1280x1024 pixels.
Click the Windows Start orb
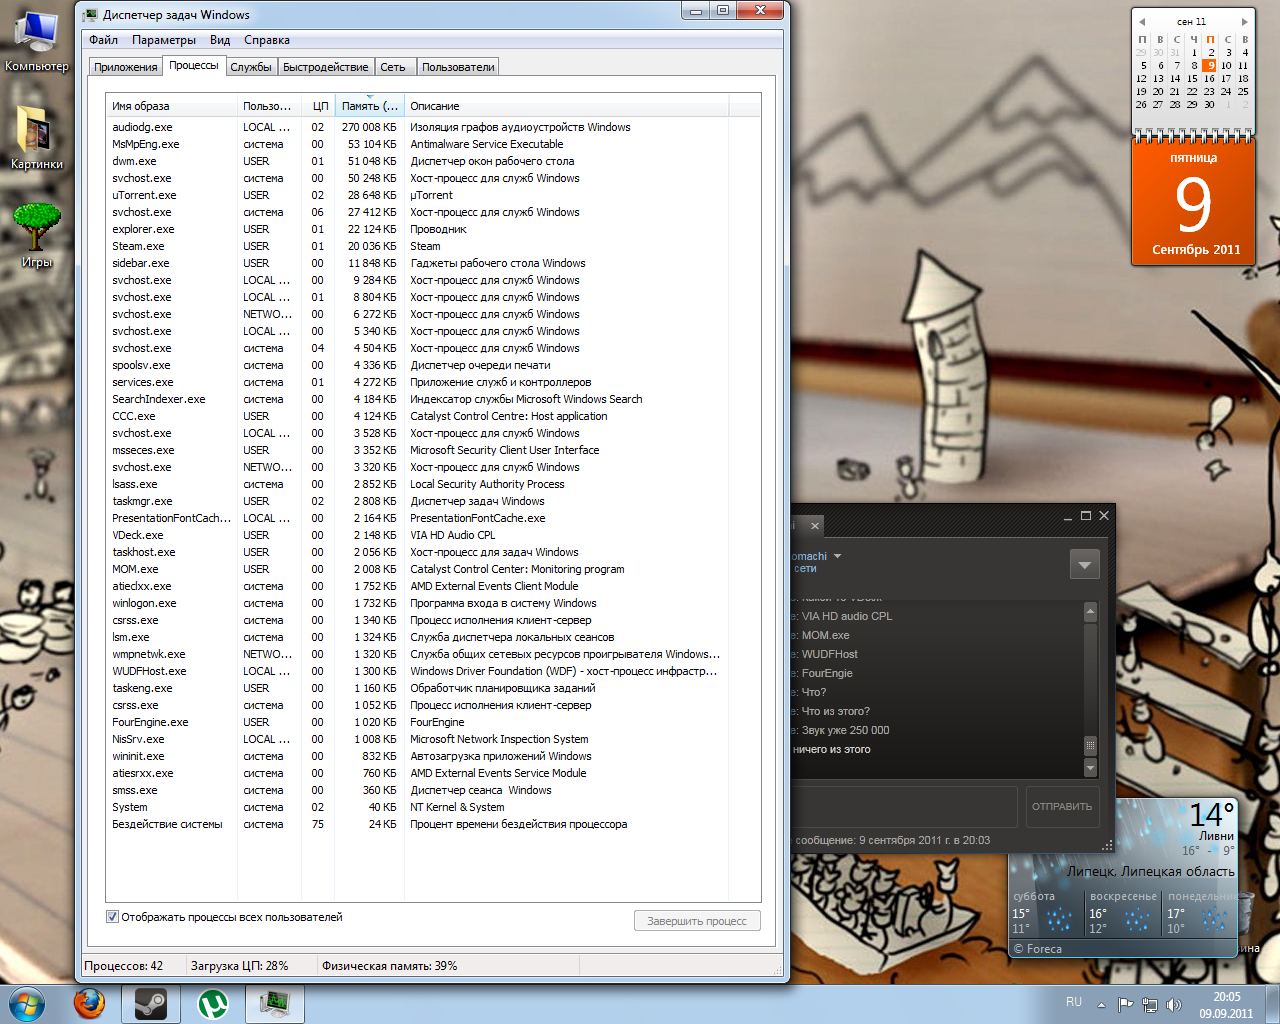[27, 1004]
